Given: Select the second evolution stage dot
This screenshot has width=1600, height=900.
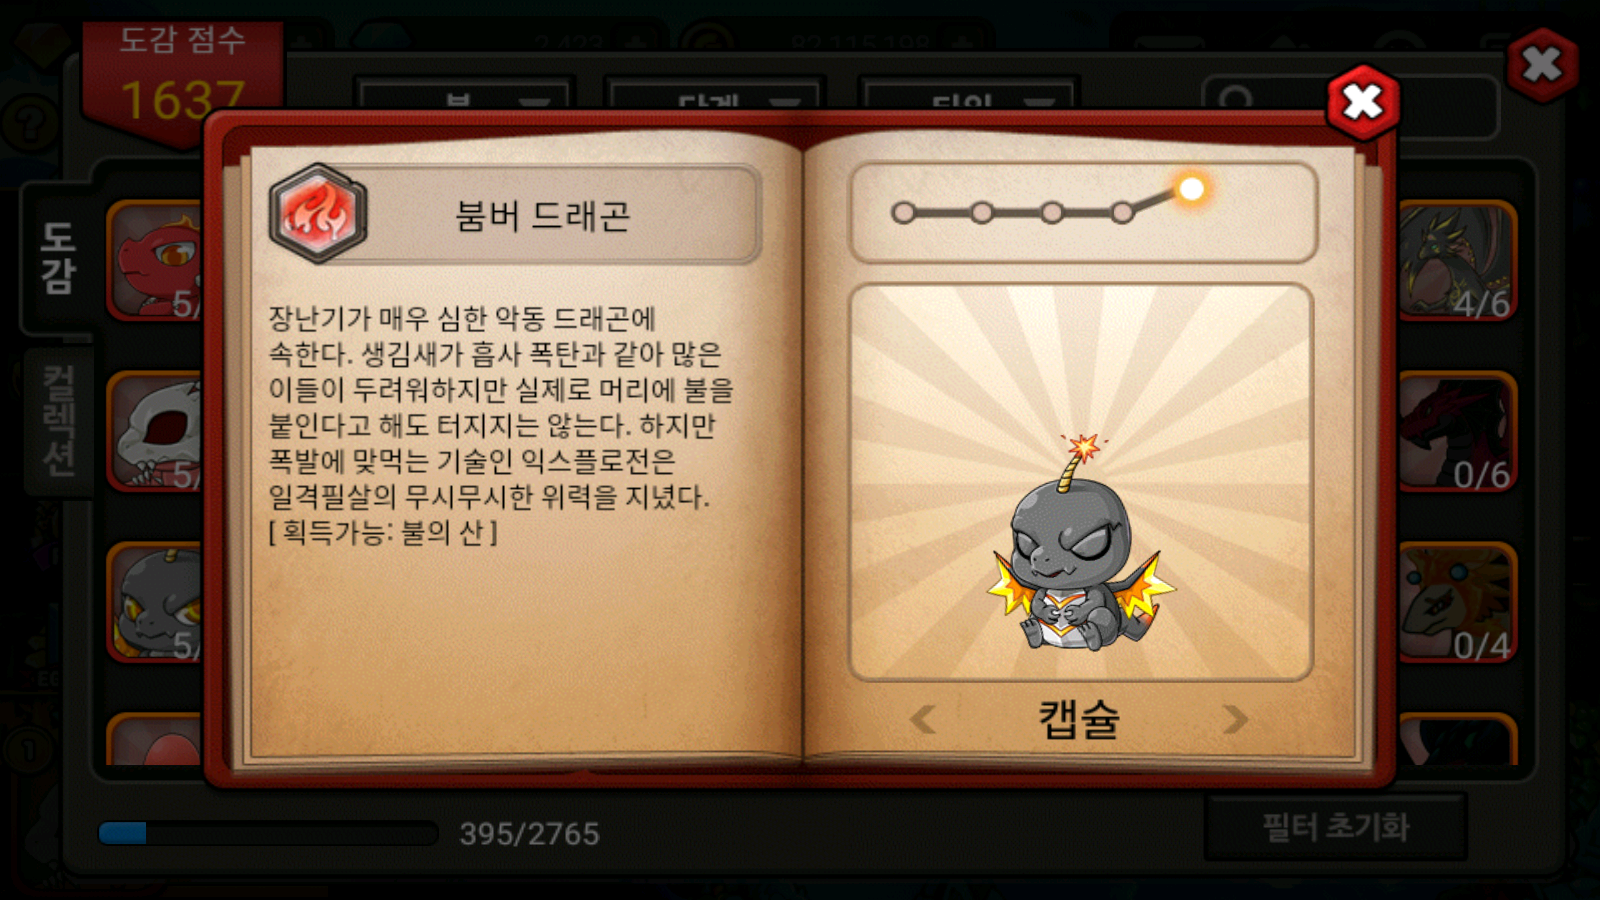Looking at the screenshot, I should point(982,213).
